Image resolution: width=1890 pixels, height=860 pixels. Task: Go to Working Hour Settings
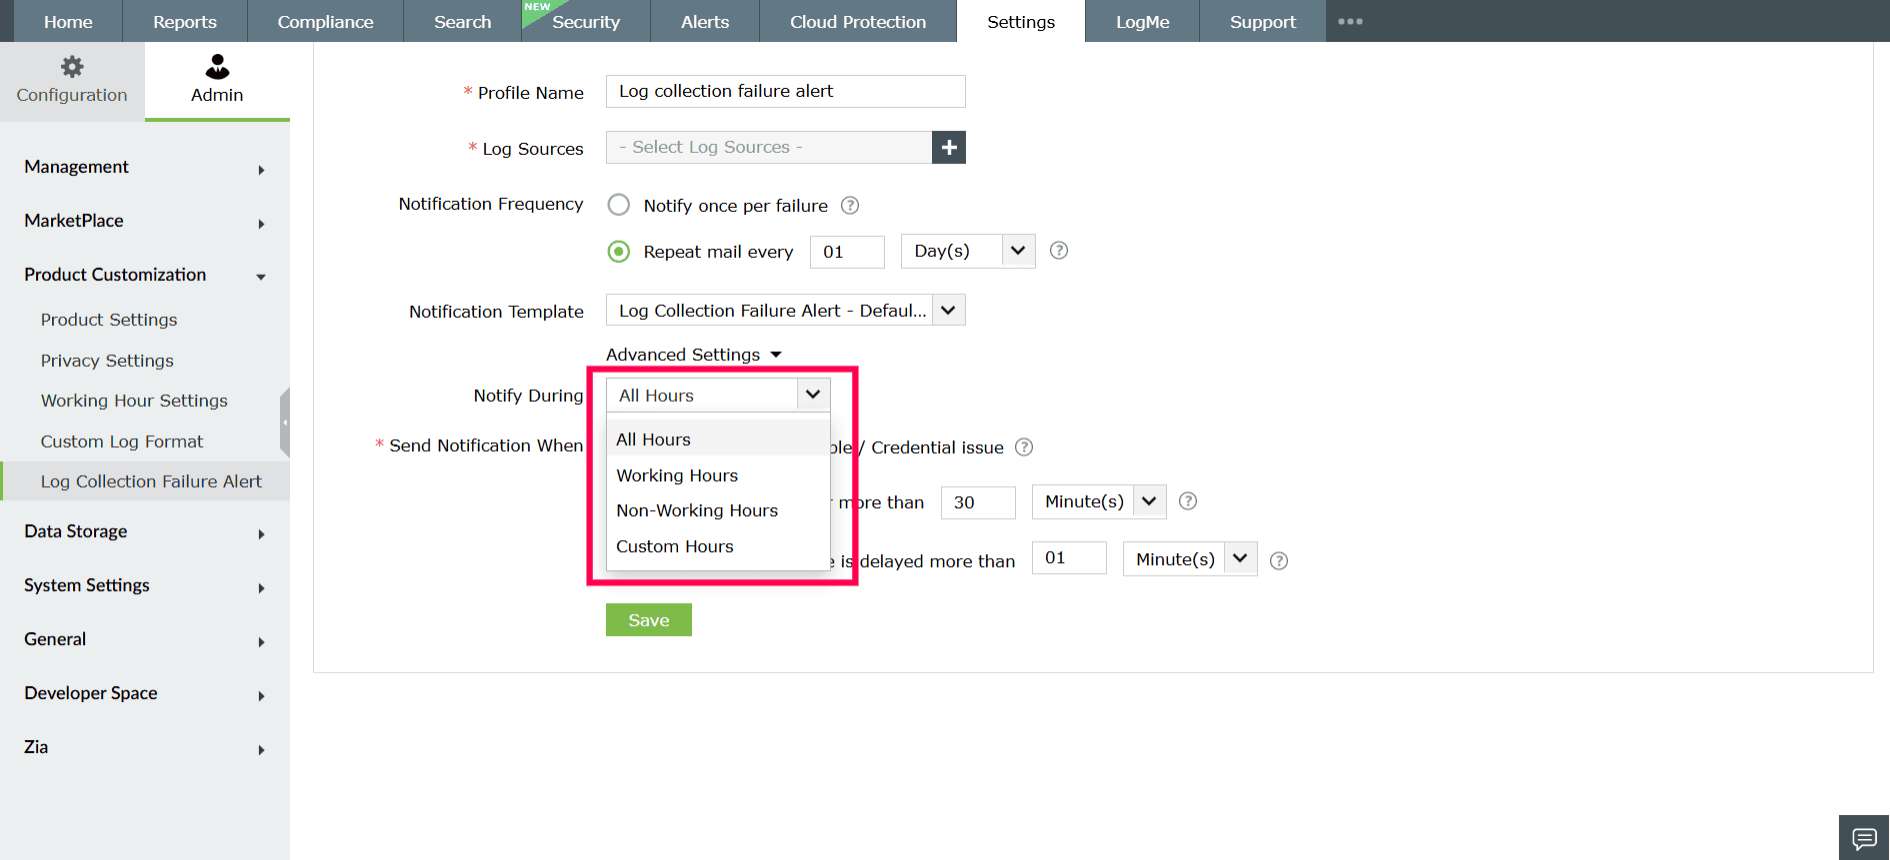[134, 401]
